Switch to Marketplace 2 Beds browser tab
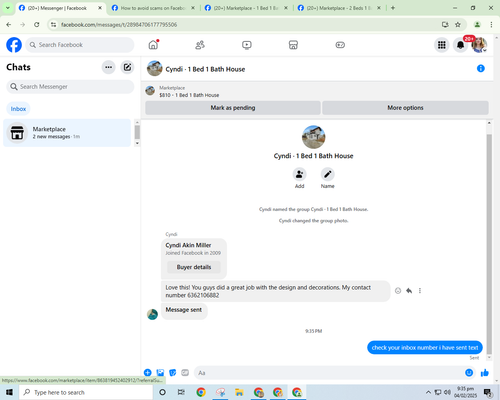The width and height of the screenshot is (500, 400). click(339, 8)
